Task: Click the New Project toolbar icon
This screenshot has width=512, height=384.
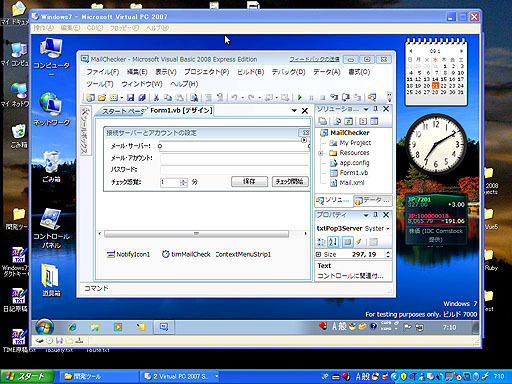Action: point(90,98)
